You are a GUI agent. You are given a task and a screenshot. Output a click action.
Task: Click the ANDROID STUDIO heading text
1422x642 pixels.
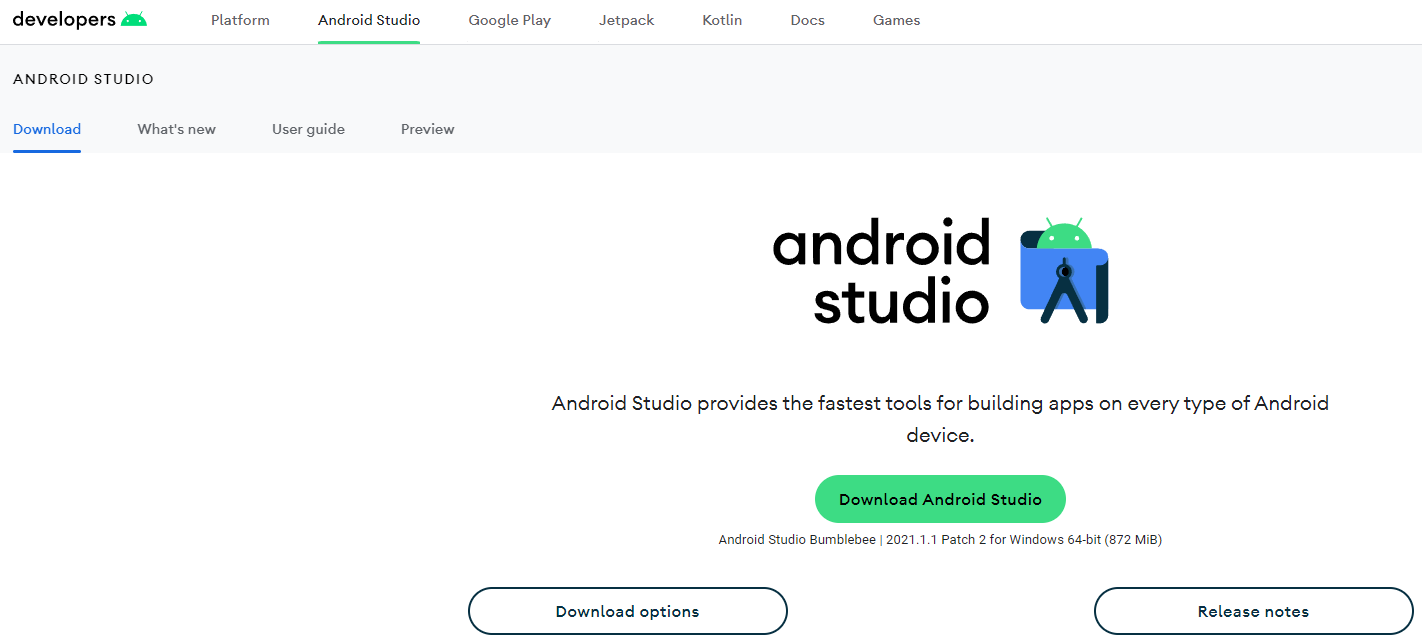click(83, 79)
